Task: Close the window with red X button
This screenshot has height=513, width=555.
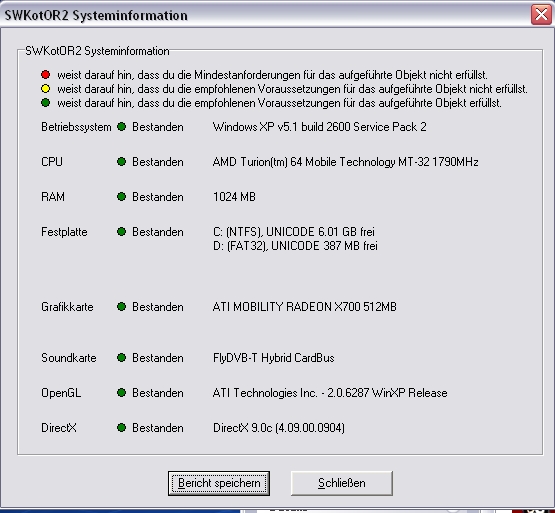Action: pyautogui.click(x=541, y=15)
